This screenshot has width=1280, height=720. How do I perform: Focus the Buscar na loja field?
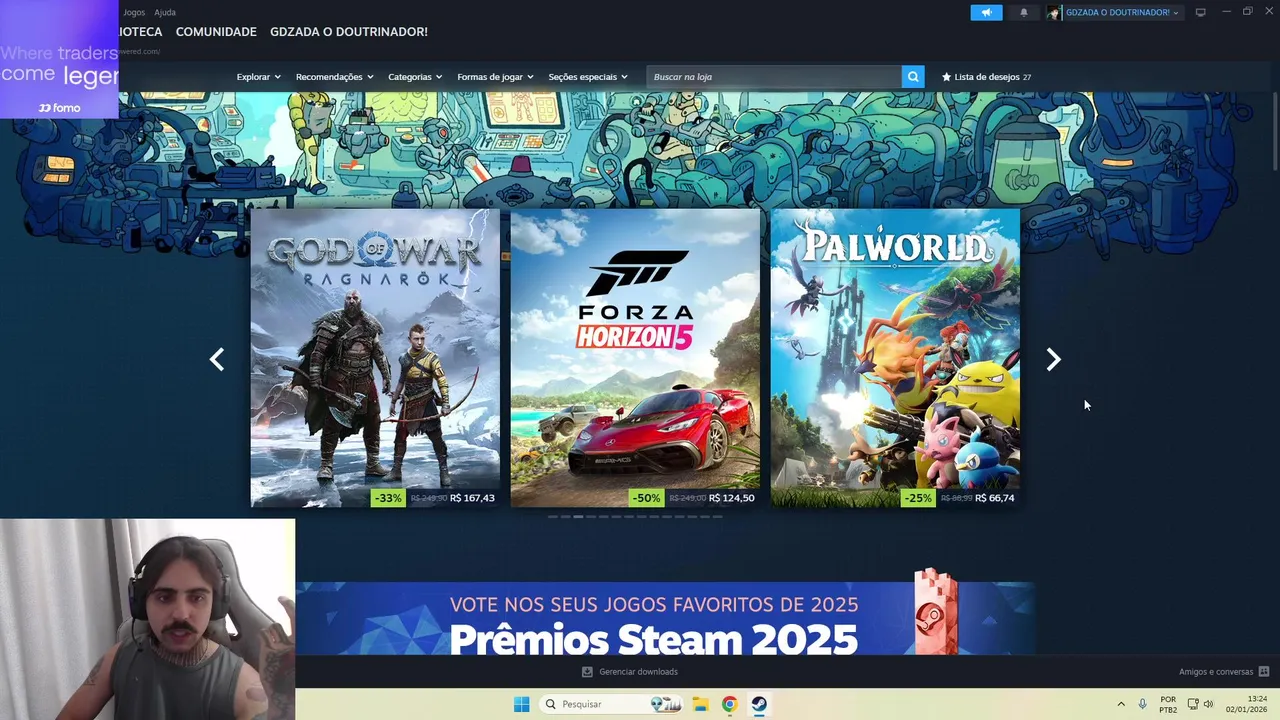pyautogui.click(x=774, y=76)
